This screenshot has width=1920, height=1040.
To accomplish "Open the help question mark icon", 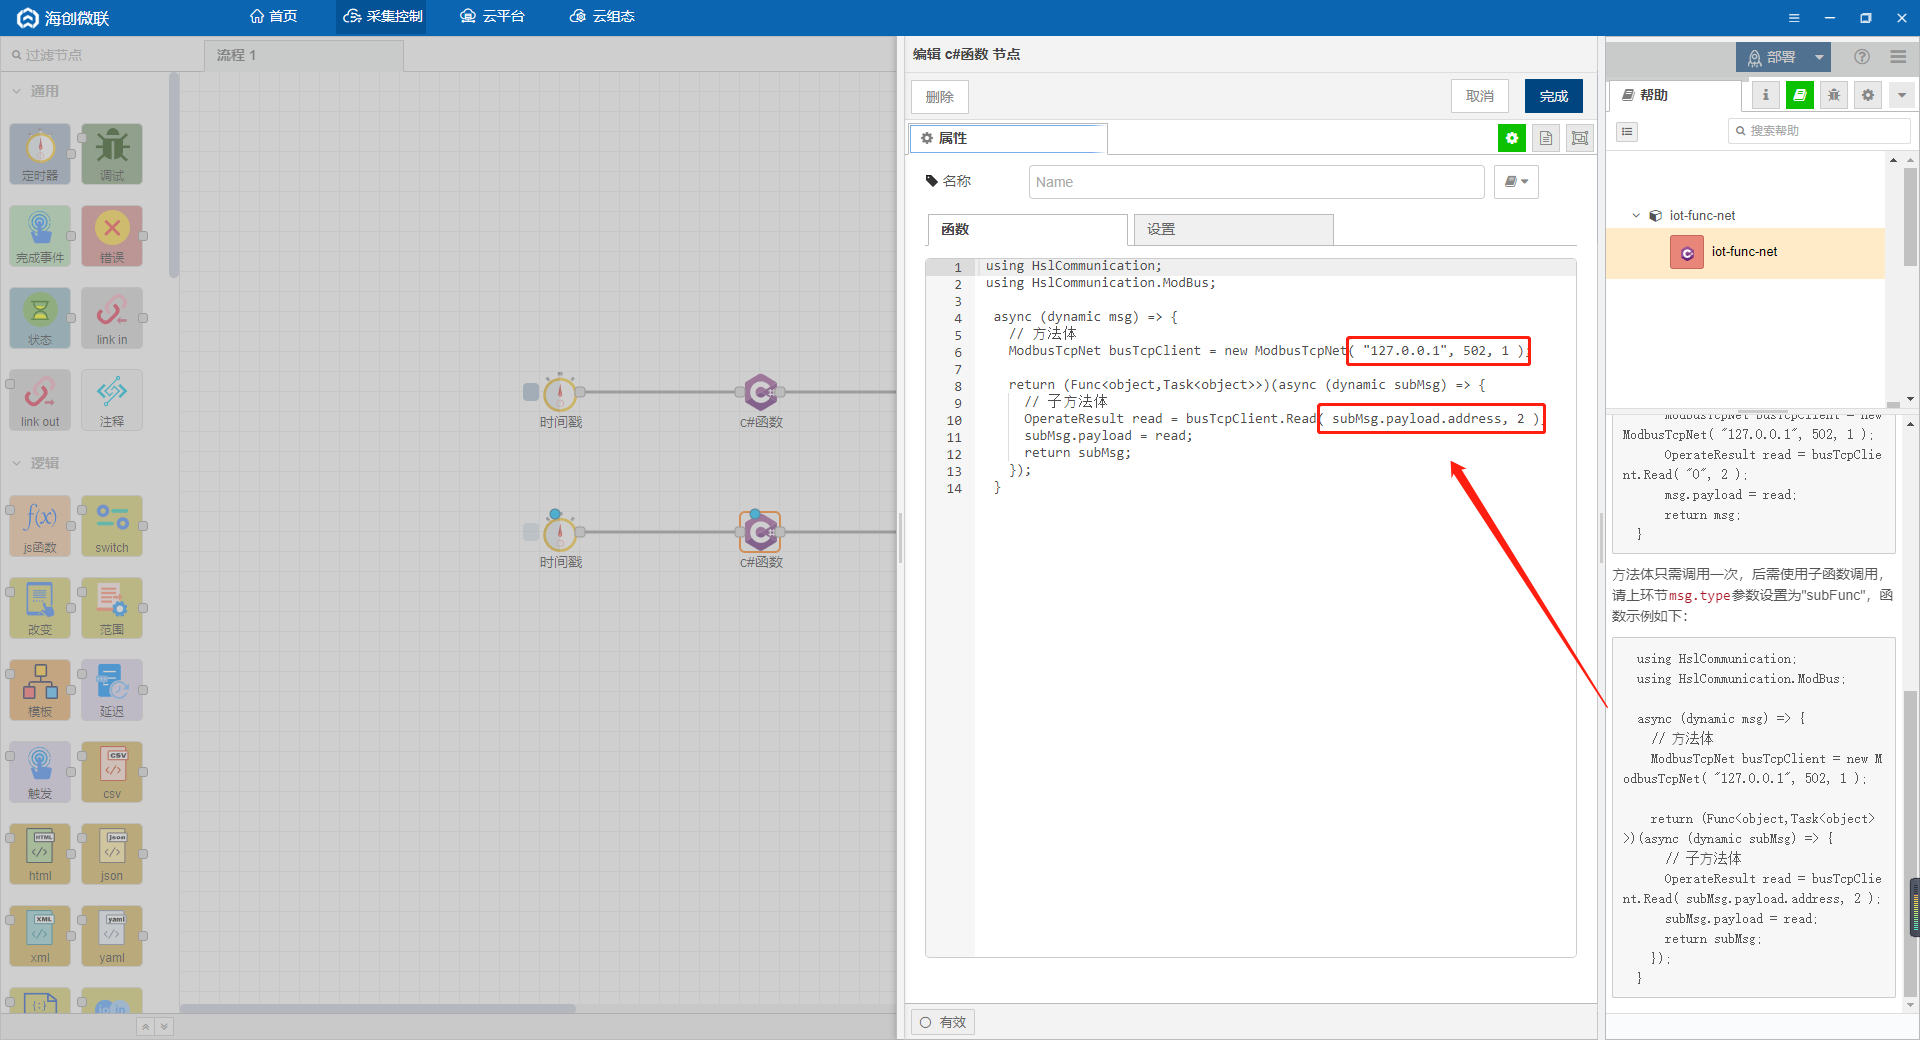I will tap(1862, 57).
